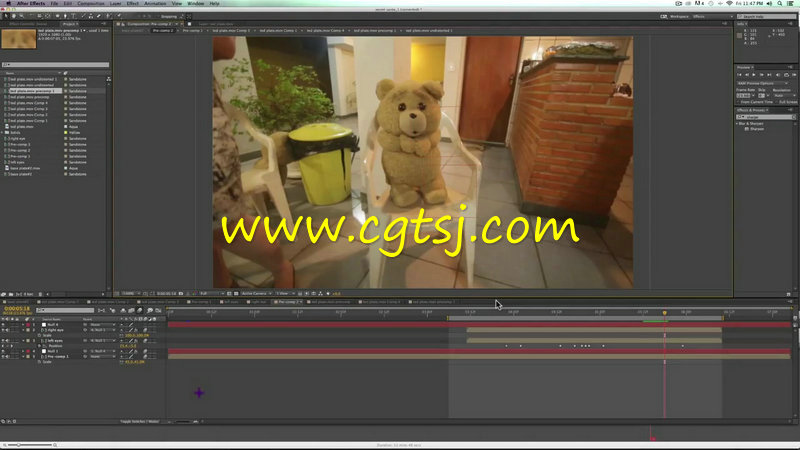Start RAM preview in Preview panel

click(x=794, y=75)
